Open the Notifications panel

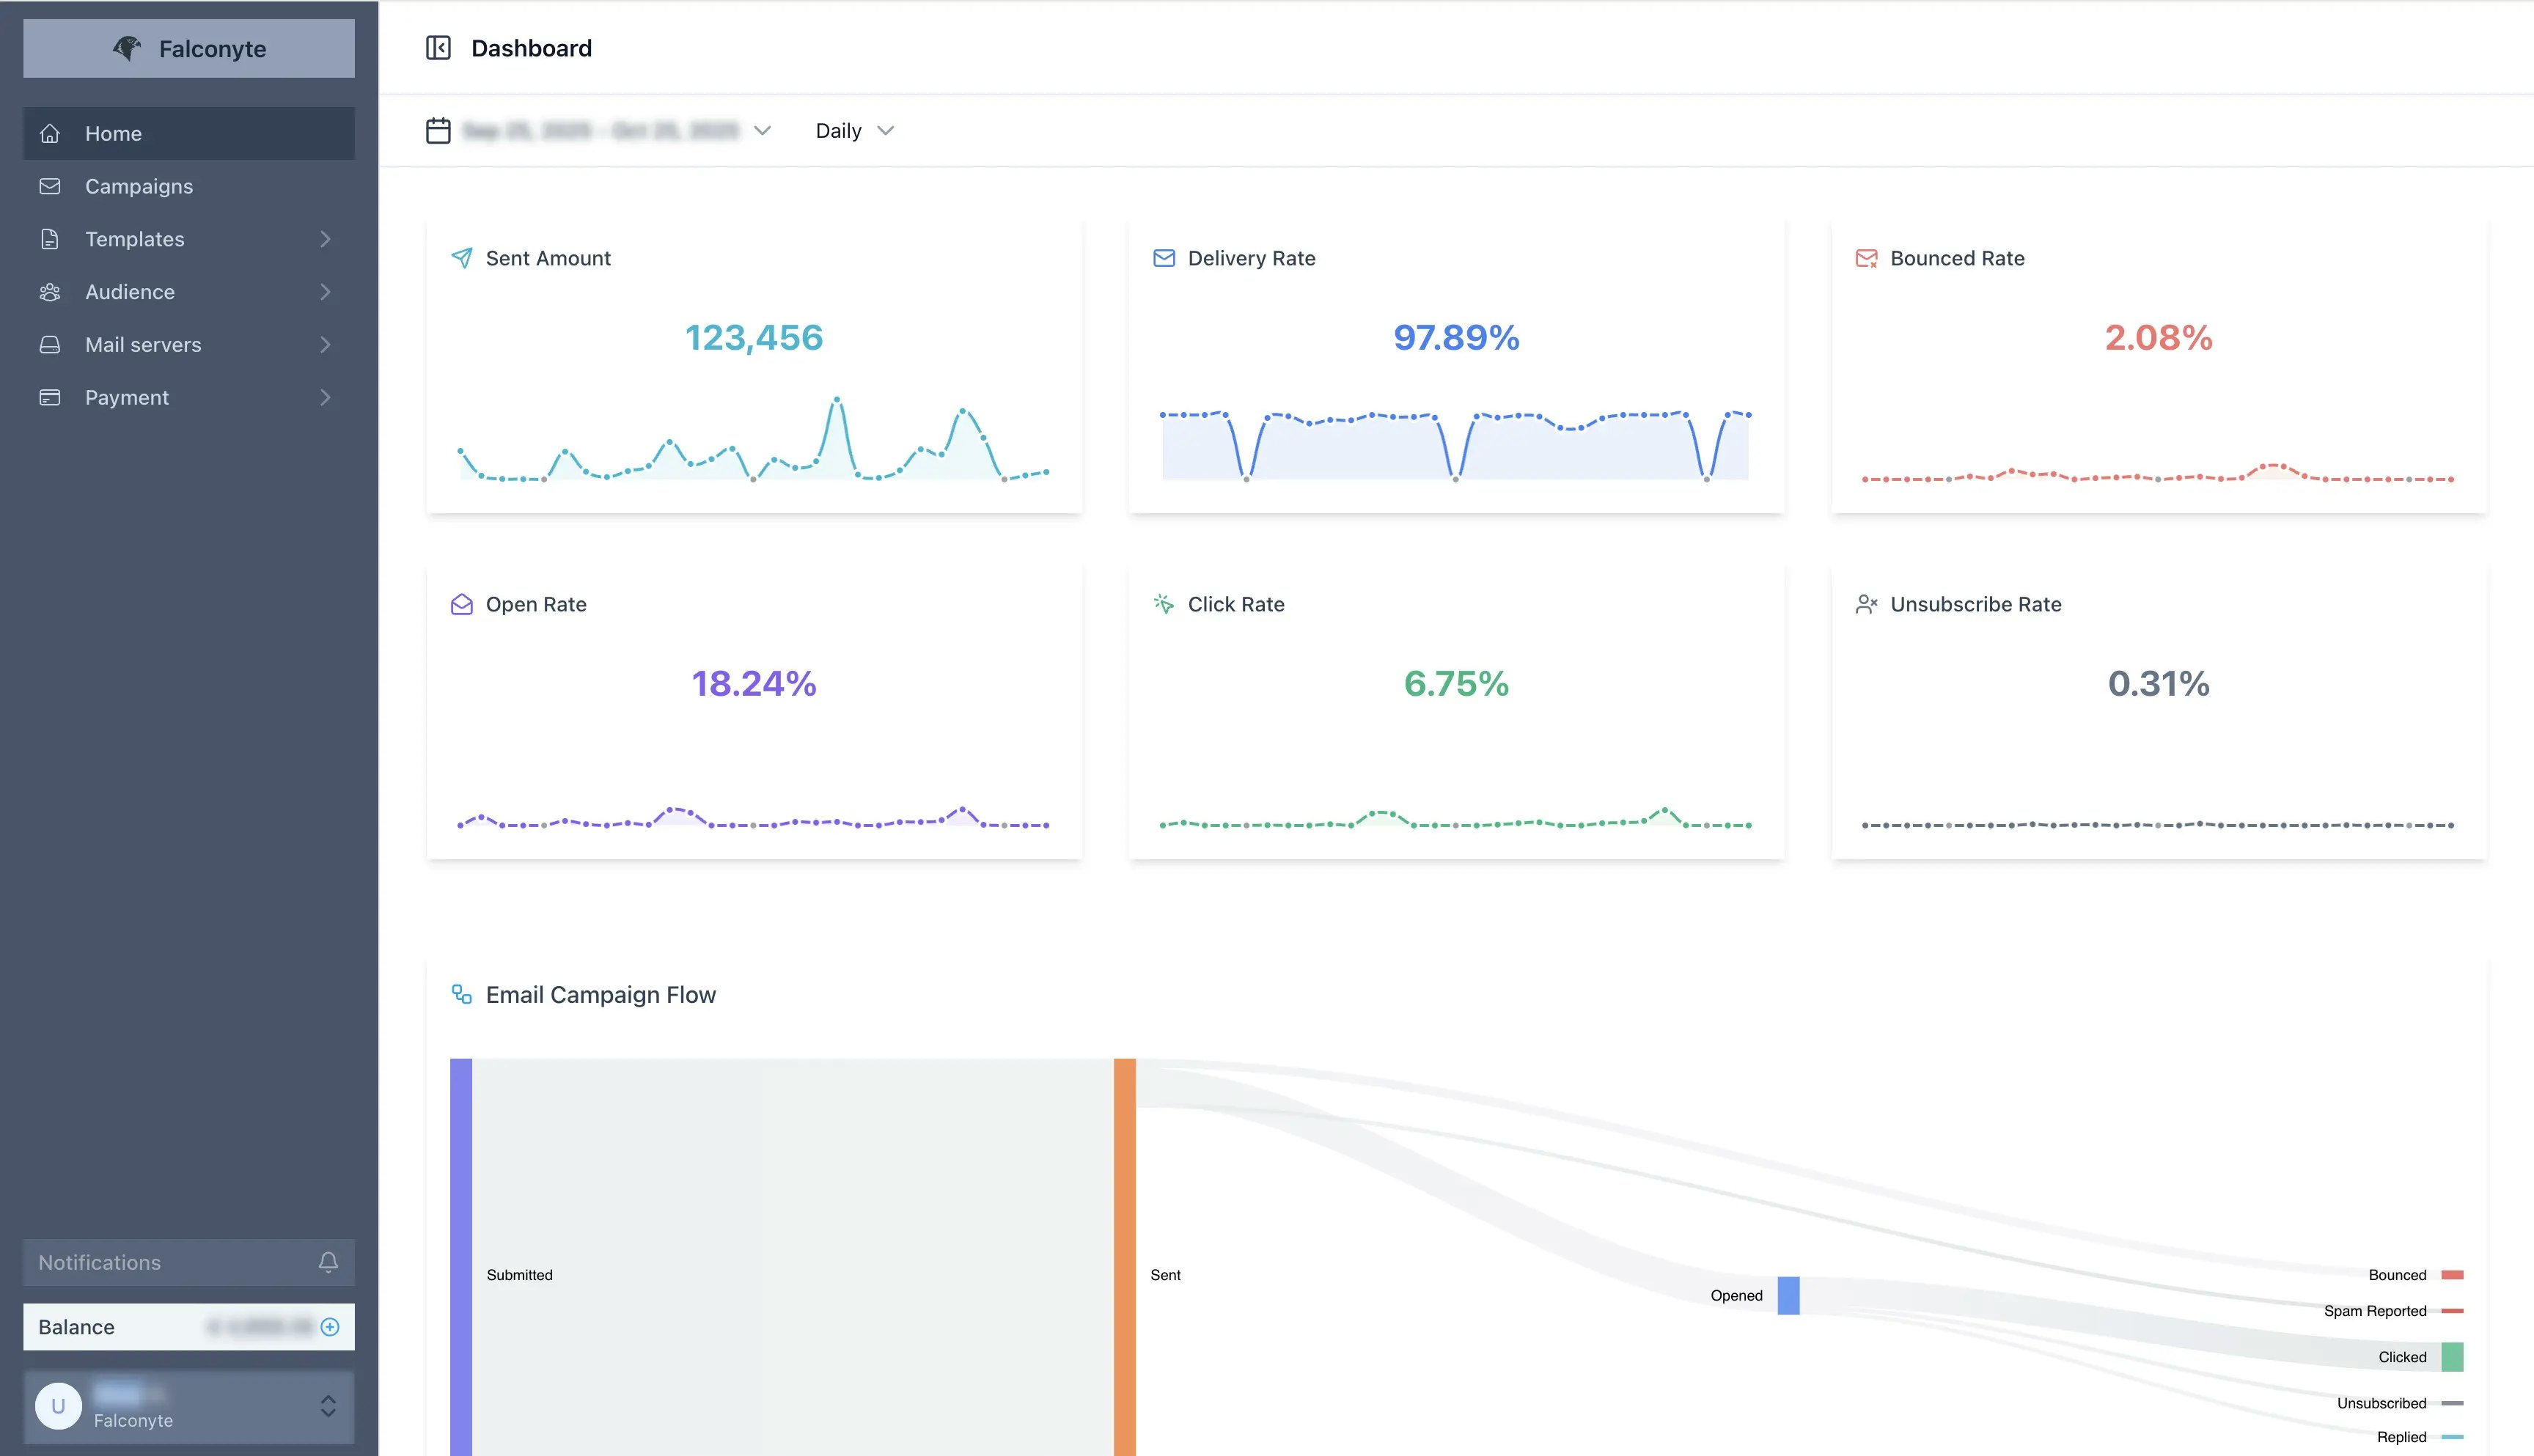189,1262
